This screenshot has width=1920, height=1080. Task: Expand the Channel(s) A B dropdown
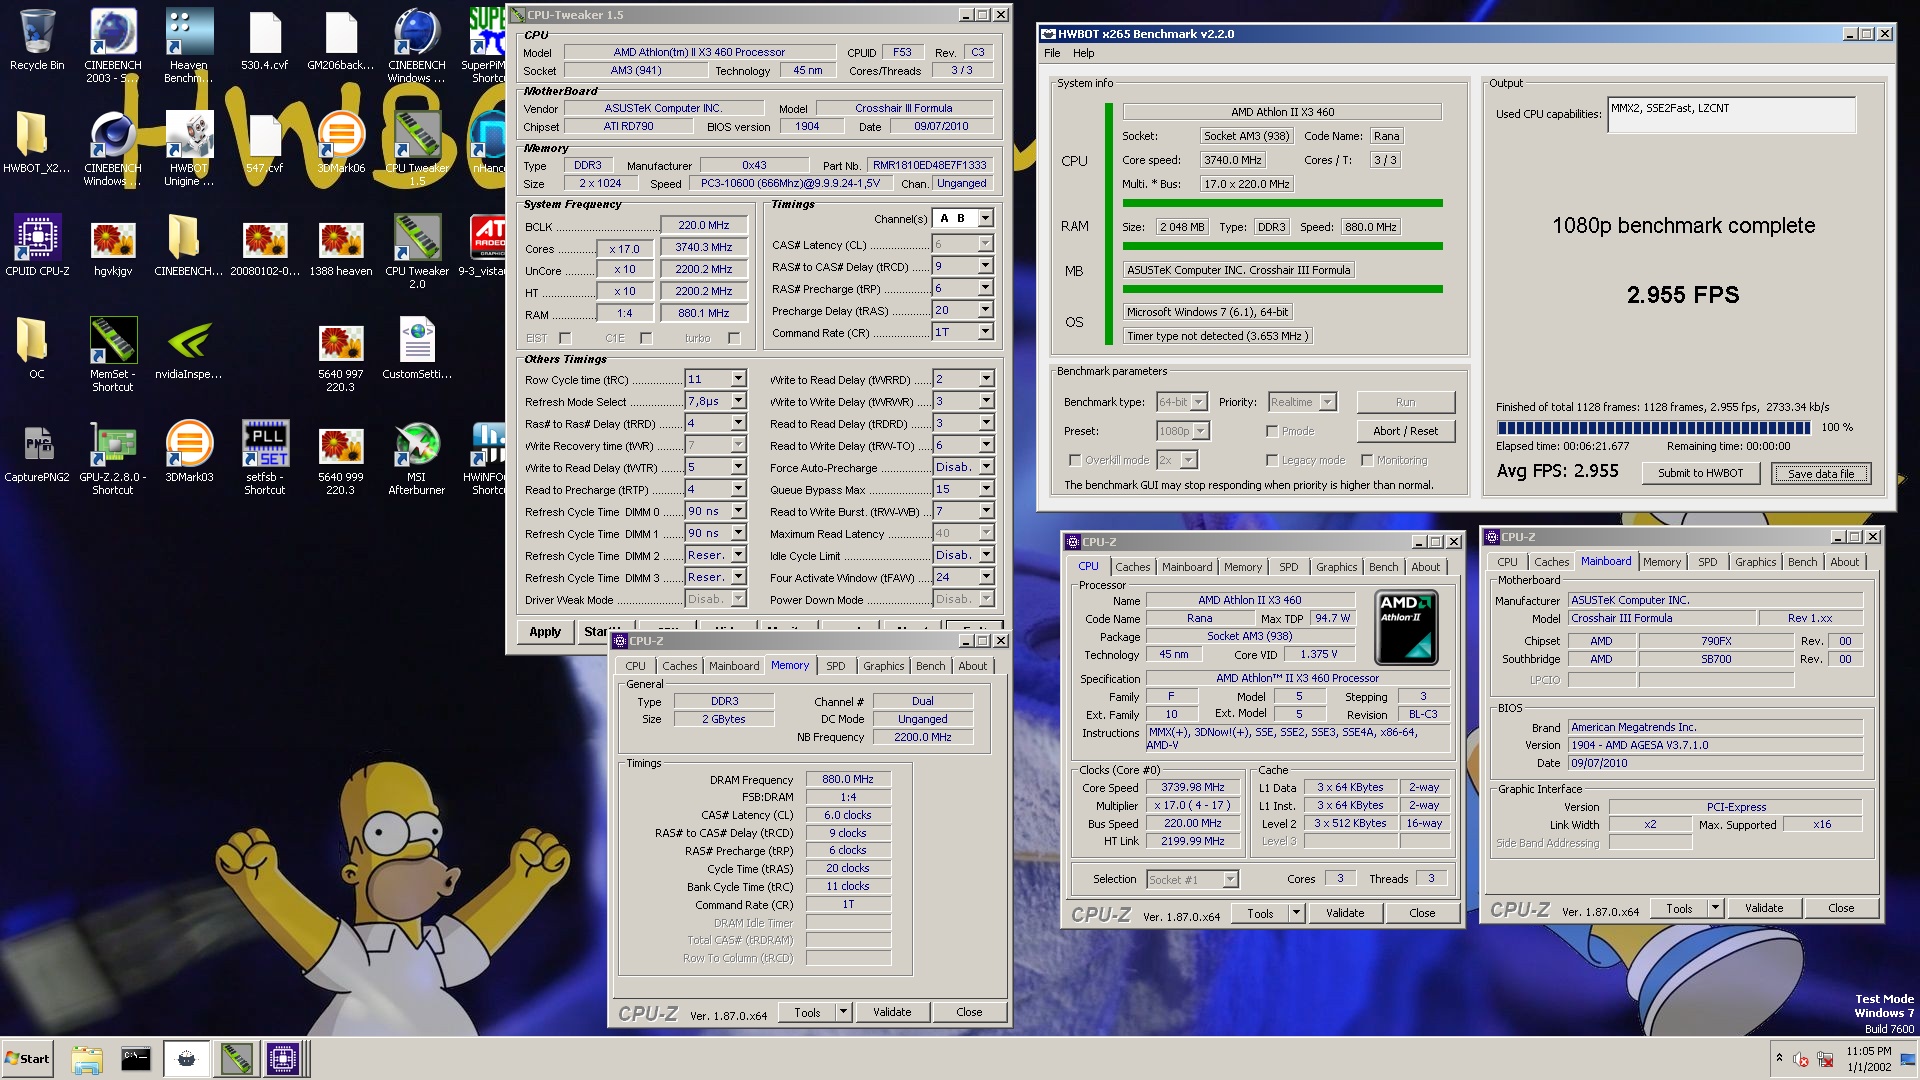point(985,218)
